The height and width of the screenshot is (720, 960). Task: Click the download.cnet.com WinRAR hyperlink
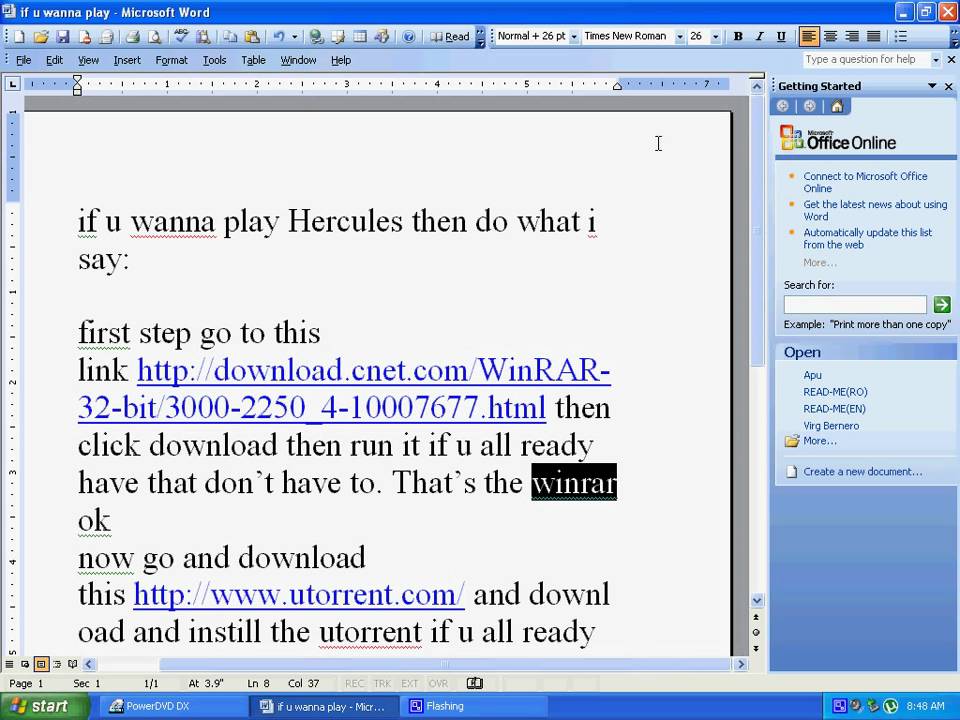pyautogui.click(x=343, y=388)
